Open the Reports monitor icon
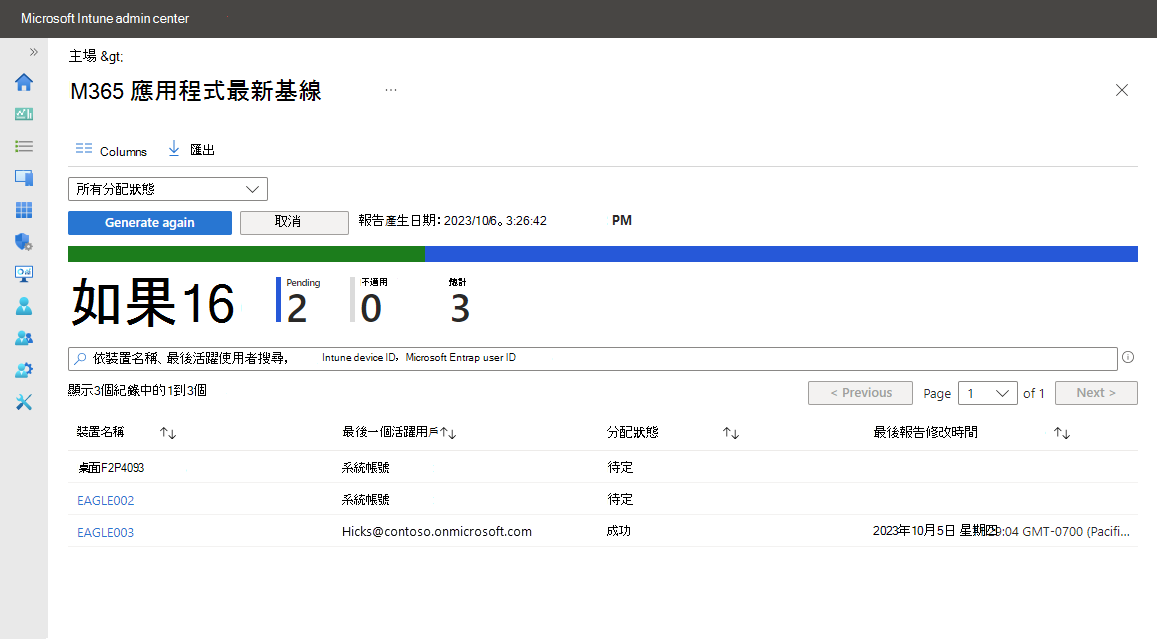This screenshot has width=1157, height=639. (24, 274)
